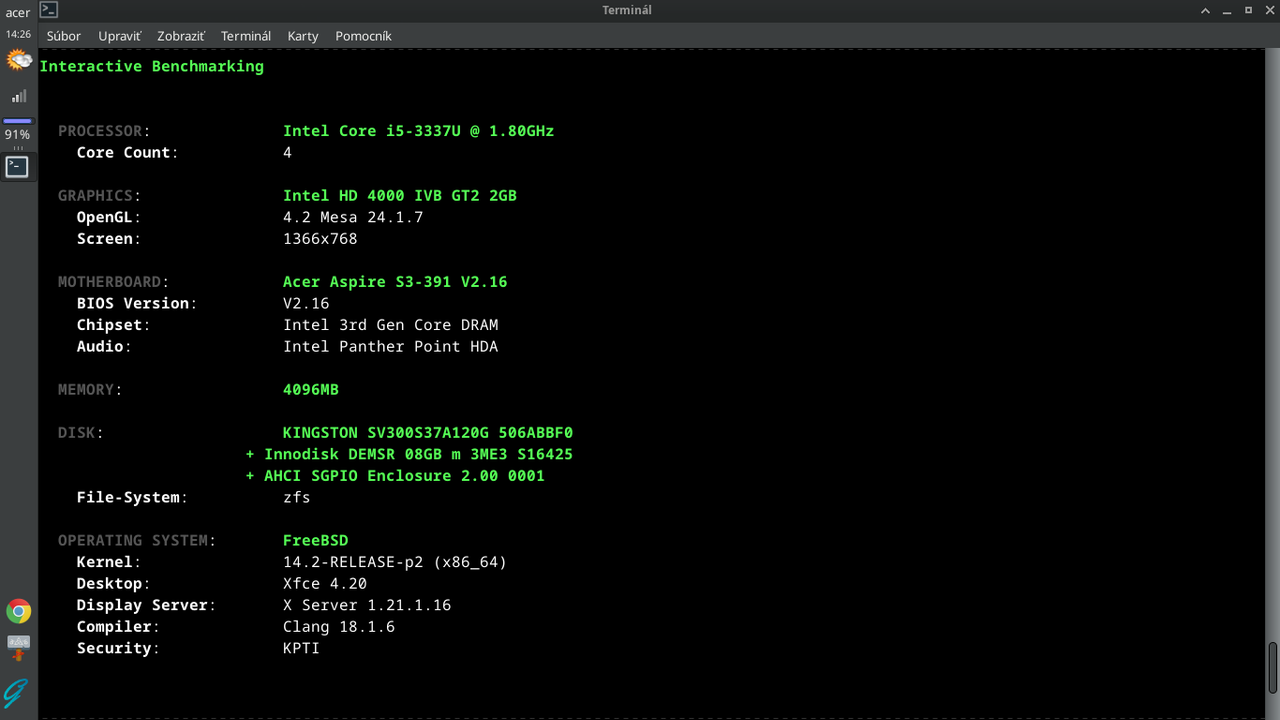Screen dimensions: 1280x720
Task: Open the Zobraziť menu
Action: pos(181,36)
